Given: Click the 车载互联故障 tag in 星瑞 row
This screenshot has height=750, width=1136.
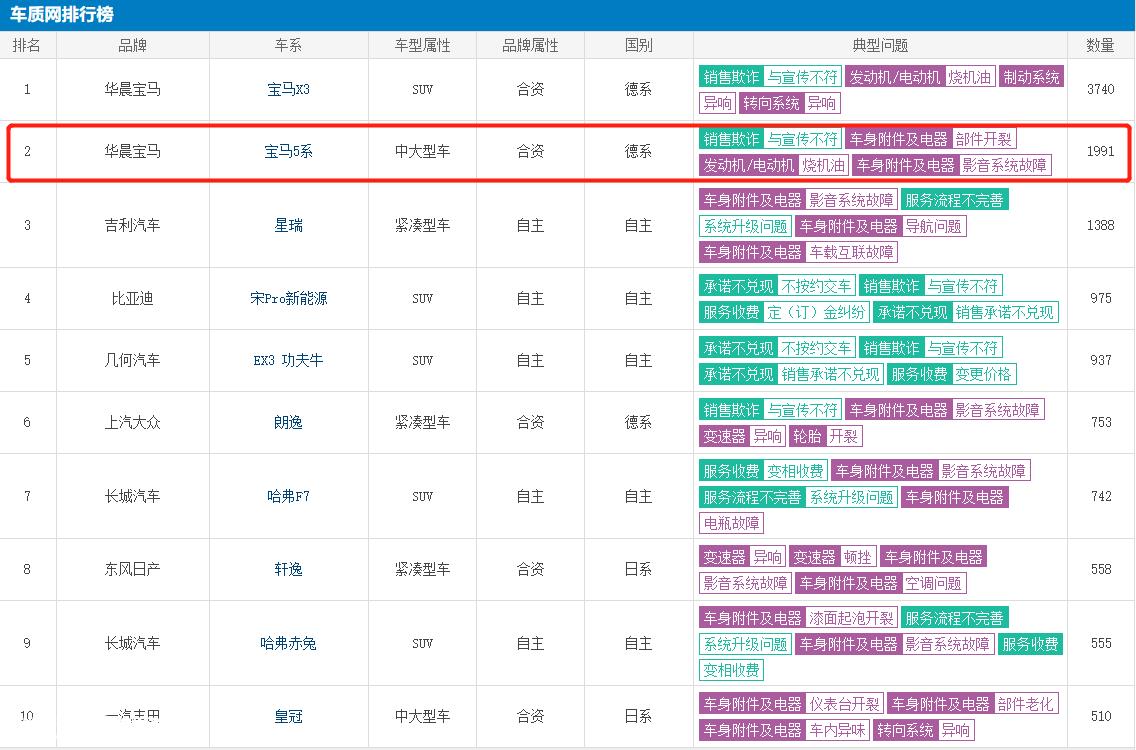Looking at the screenshot, I should pos(851,253).
